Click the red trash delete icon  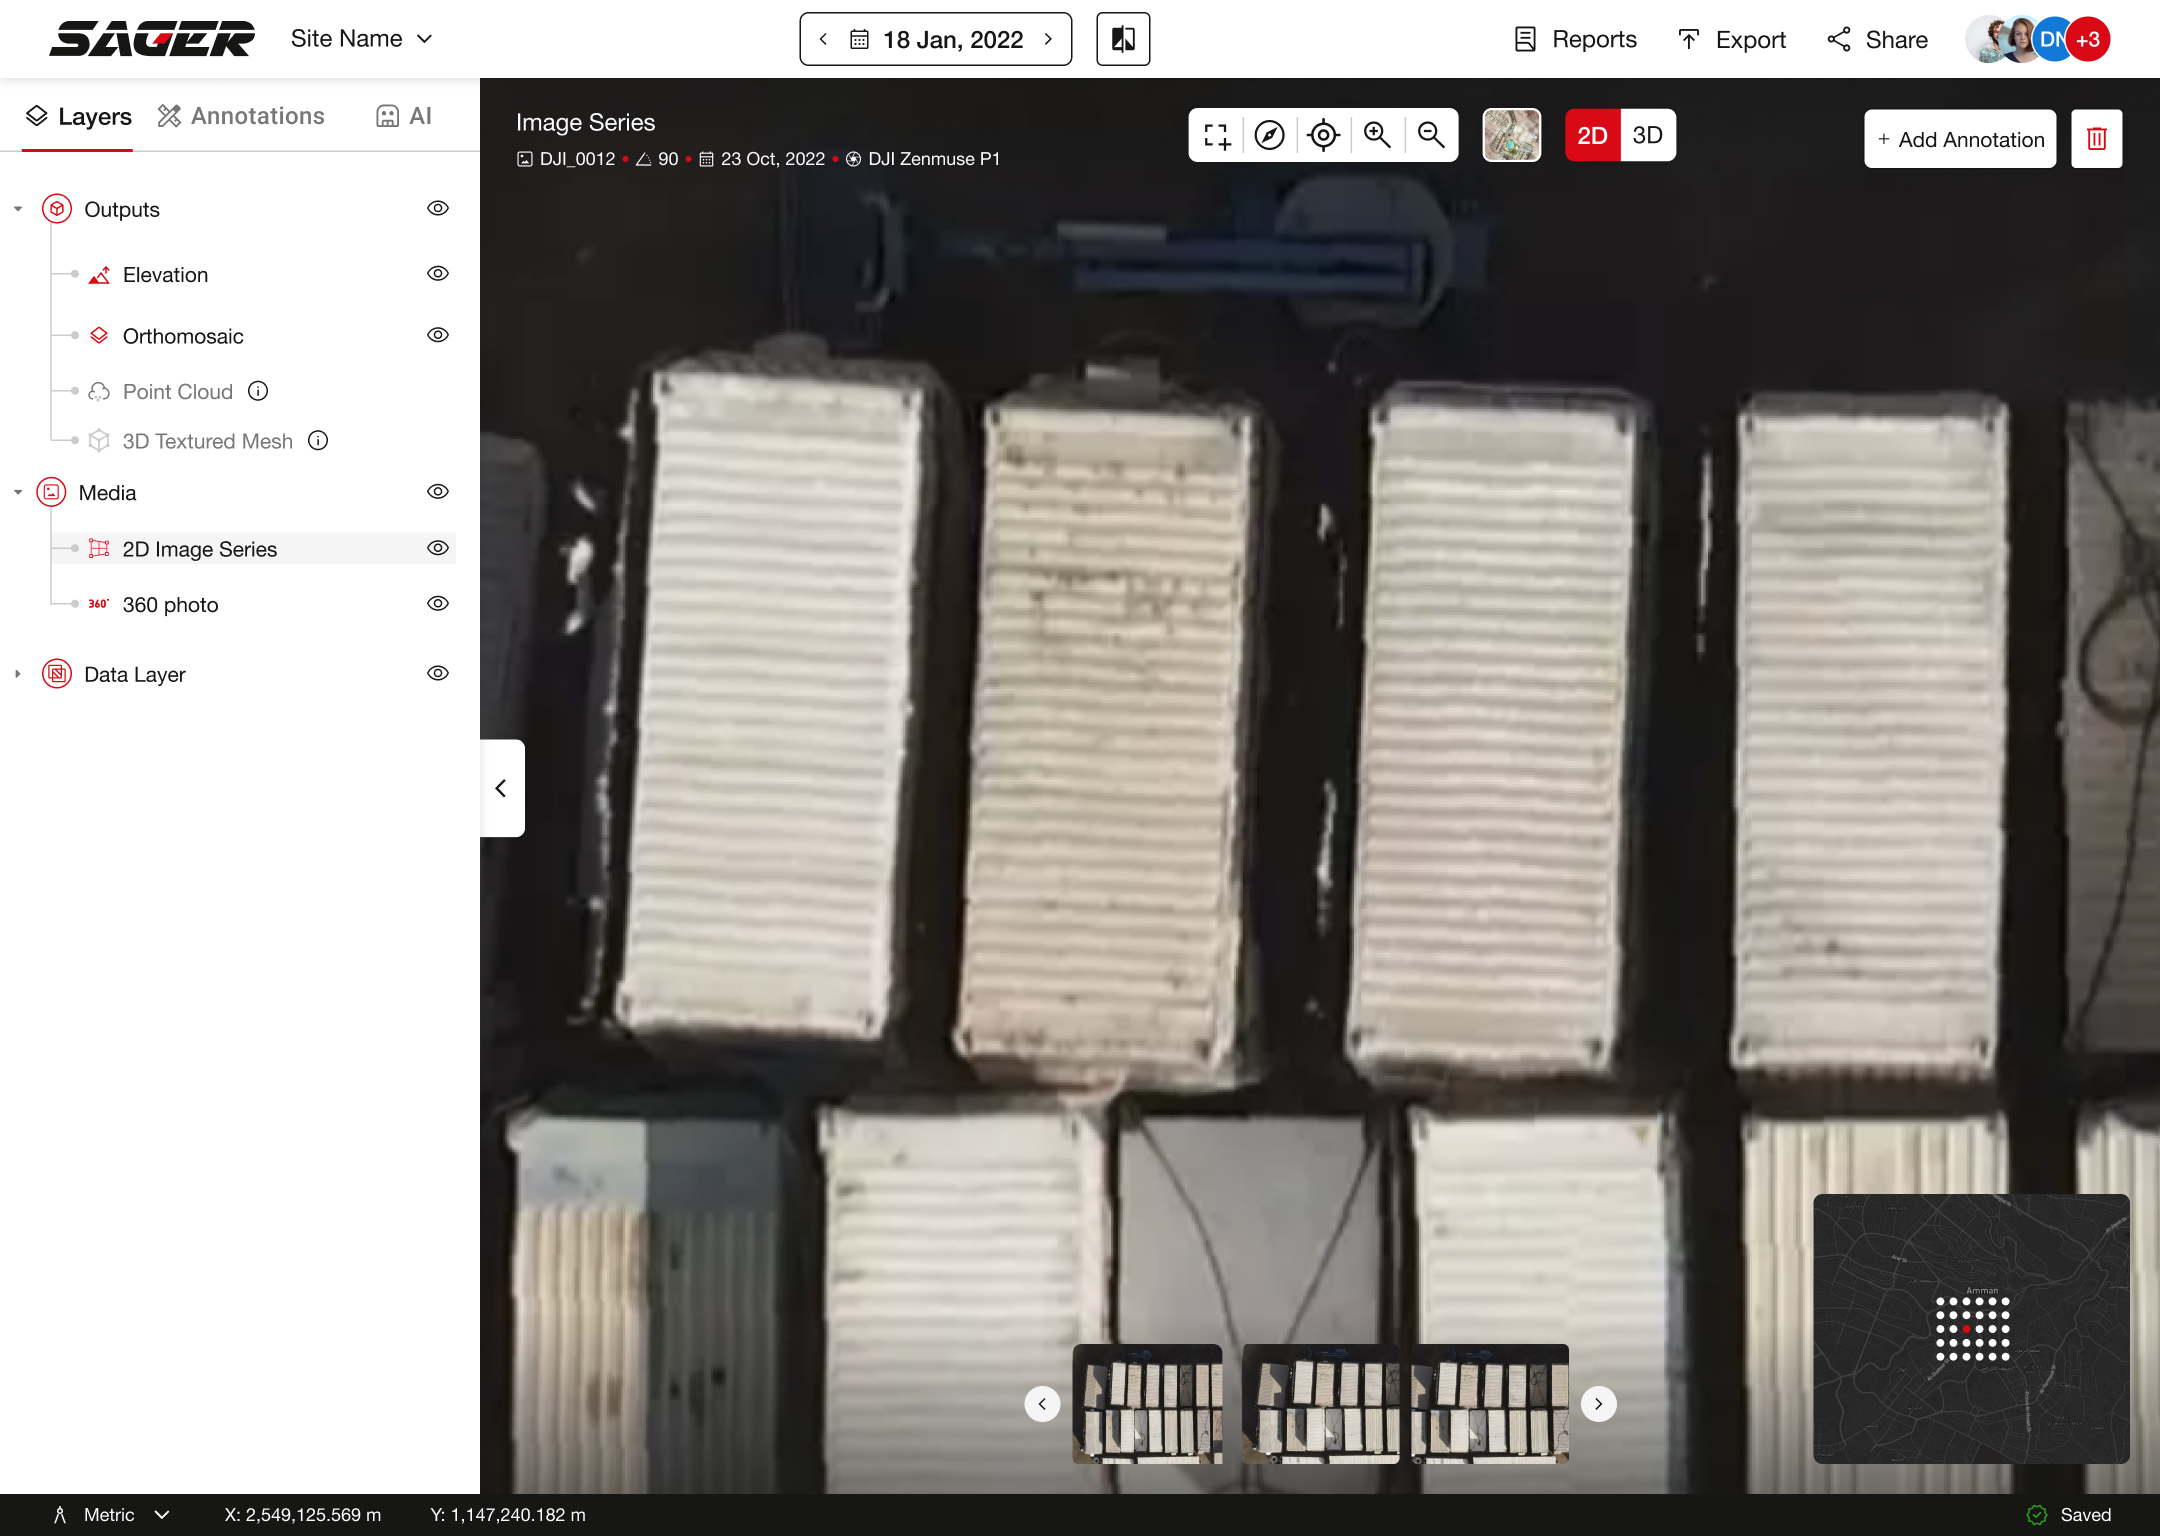click(x=2096, y=139)
